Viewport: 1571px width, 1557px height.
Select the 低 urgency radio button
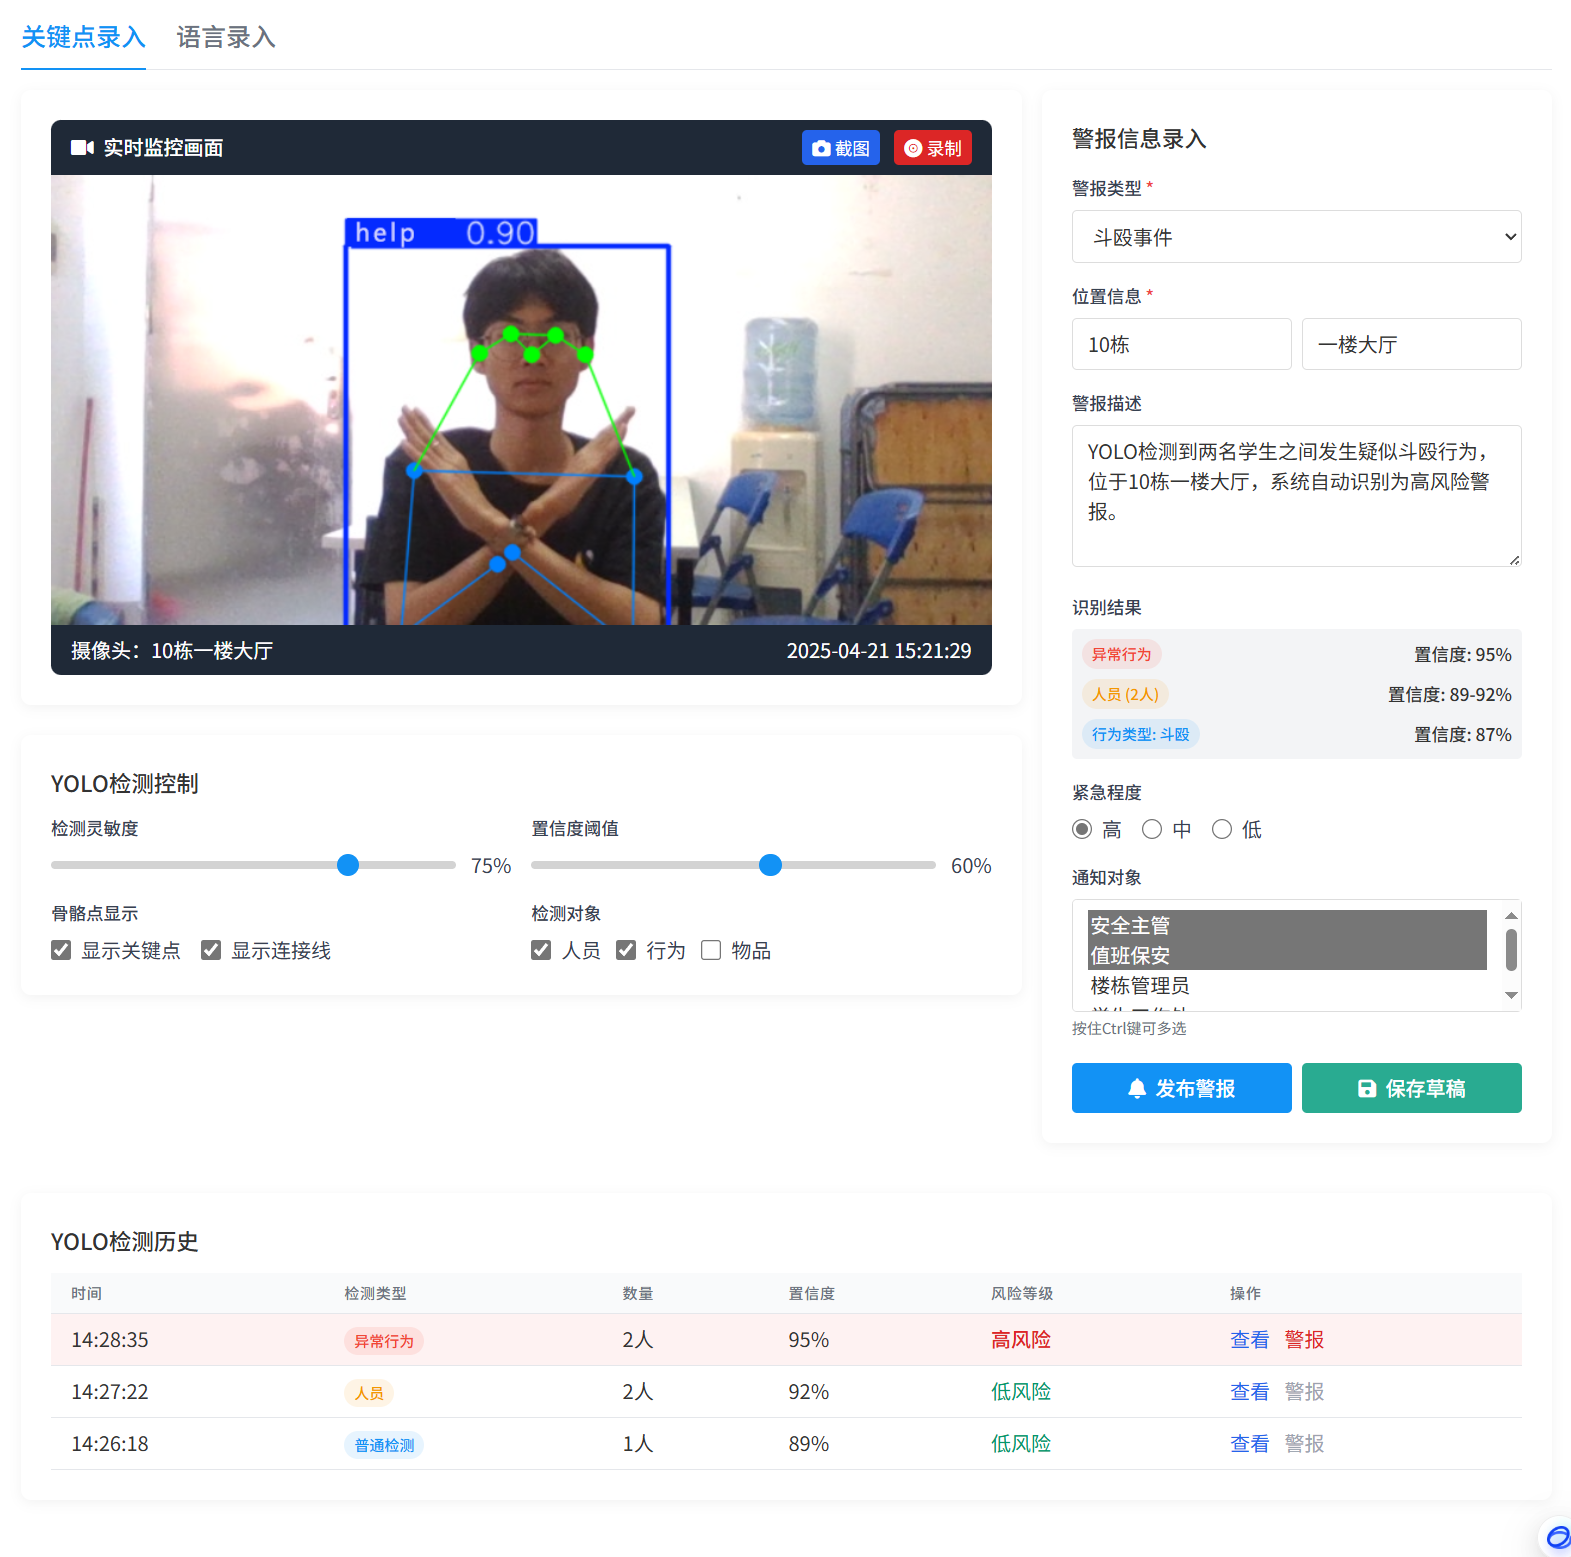tap(1222, 829)
